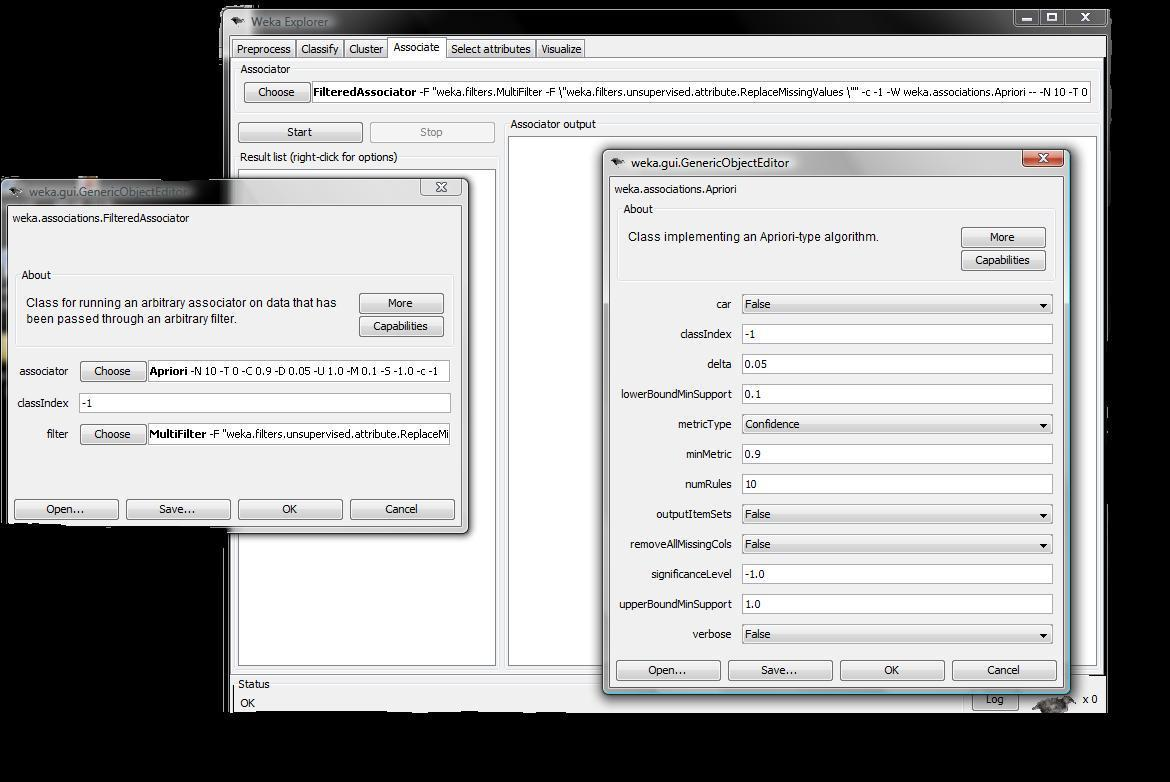The image size is (1170, 782).
Task: Close the FilteredAssociator editor window
Action: tap(441, 187)
